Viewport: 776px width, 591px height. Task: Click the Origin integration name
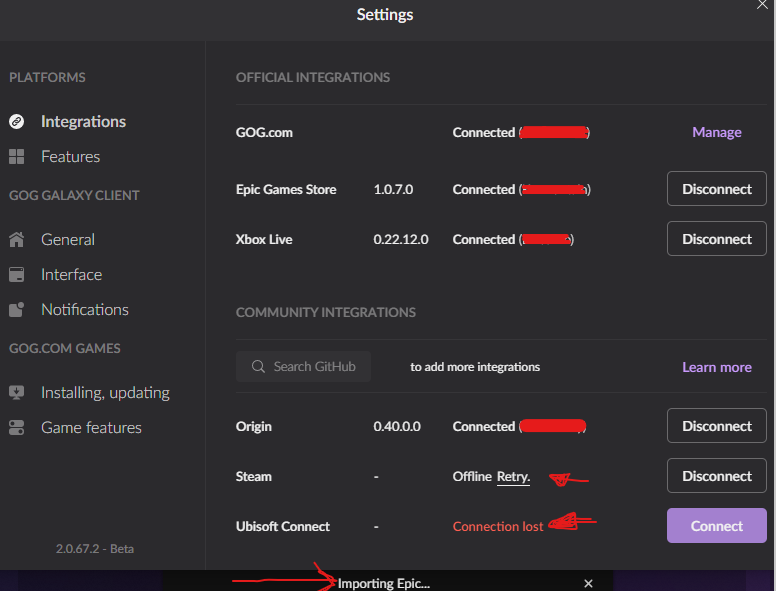(253, 426)
